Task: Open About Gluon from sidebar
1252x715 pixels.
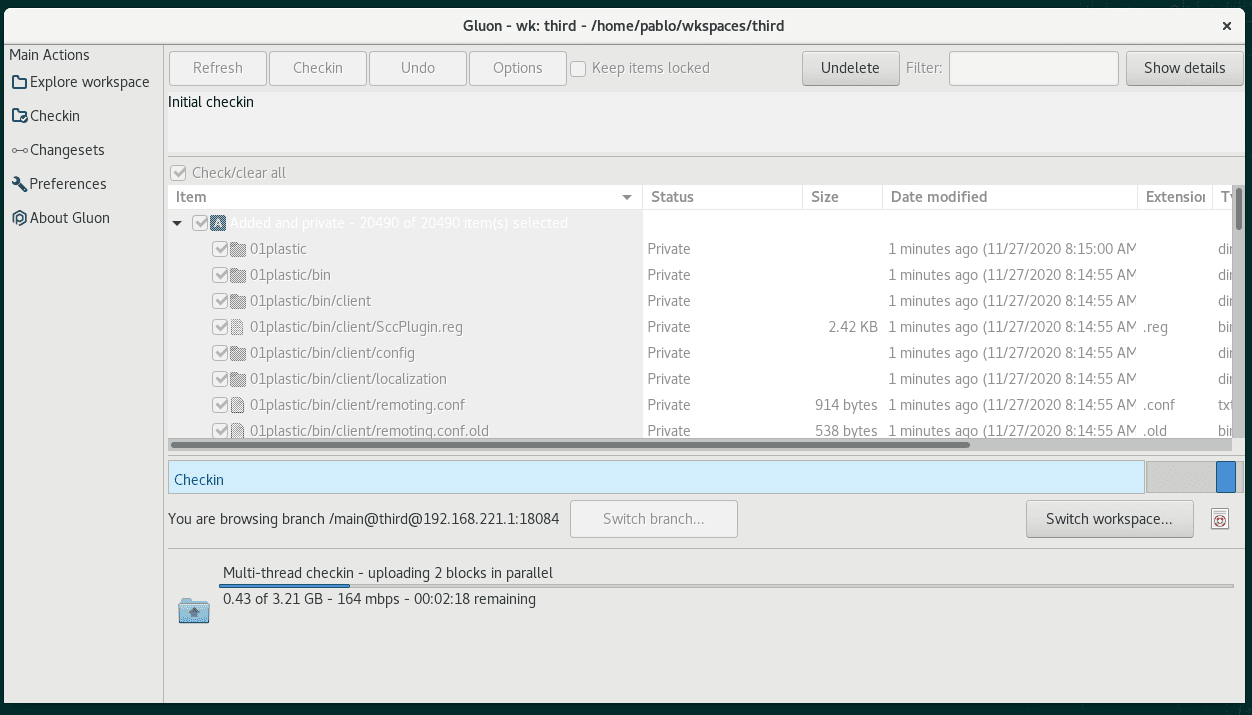Action: coord(60,218)
